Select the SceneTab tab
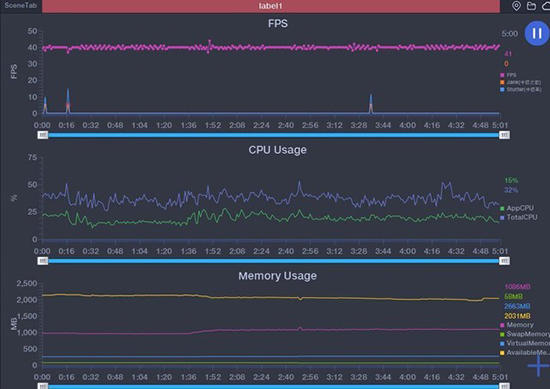 [20, 6]
